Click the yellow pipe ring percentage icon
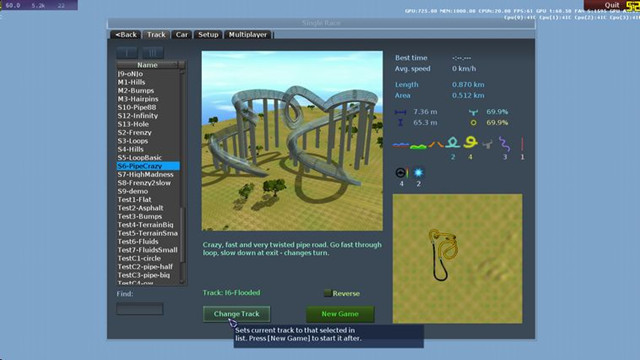The width and height of the screenshot is (640, 360). click(473, 122)
